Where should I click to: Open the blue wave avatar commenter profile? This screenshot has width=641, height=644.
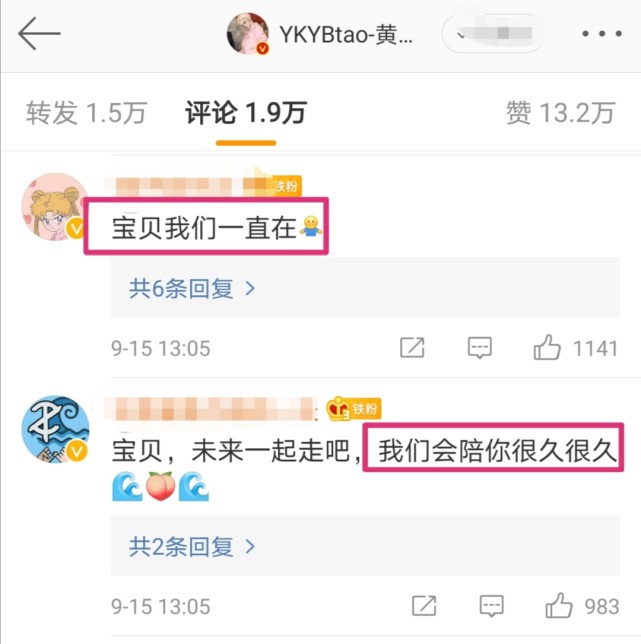click(x=55, y=429)
